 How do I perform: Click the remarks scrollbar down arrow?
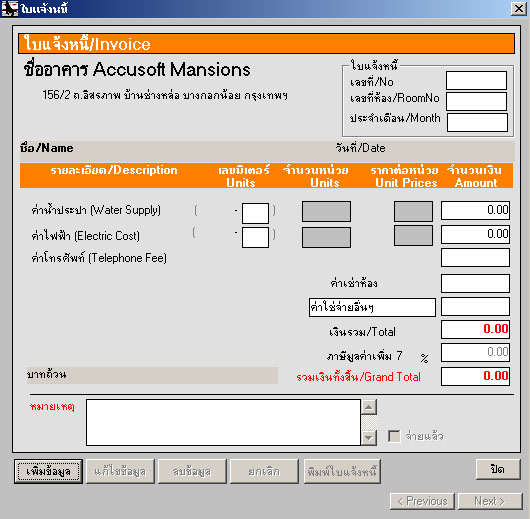tap(369, 438)
